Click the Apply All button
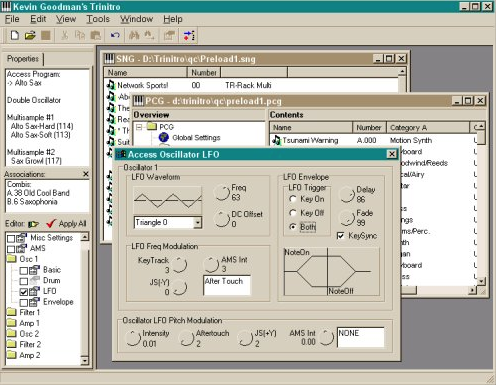 [66, 224]
